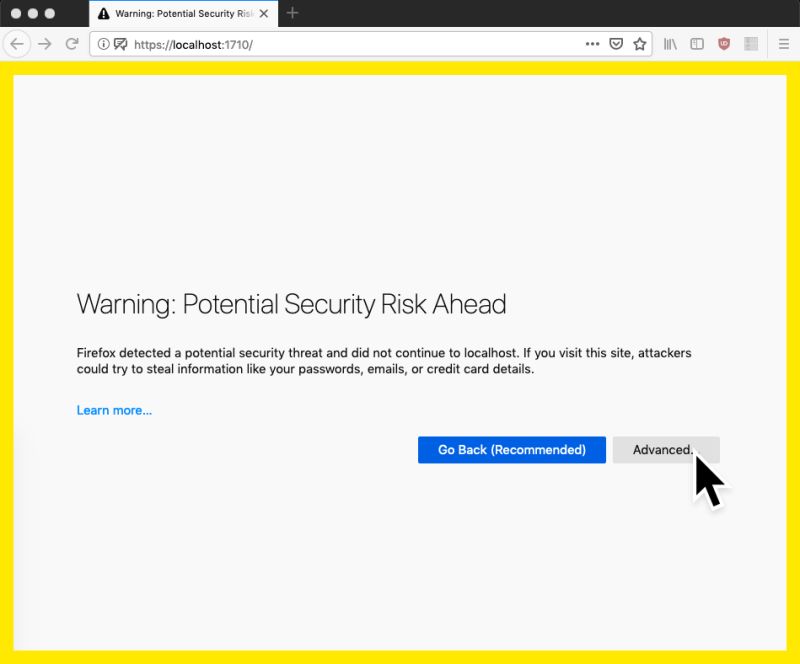Bookmark this page with the star
The height and width of the screenshot is (664, 800).
[639, 44]
